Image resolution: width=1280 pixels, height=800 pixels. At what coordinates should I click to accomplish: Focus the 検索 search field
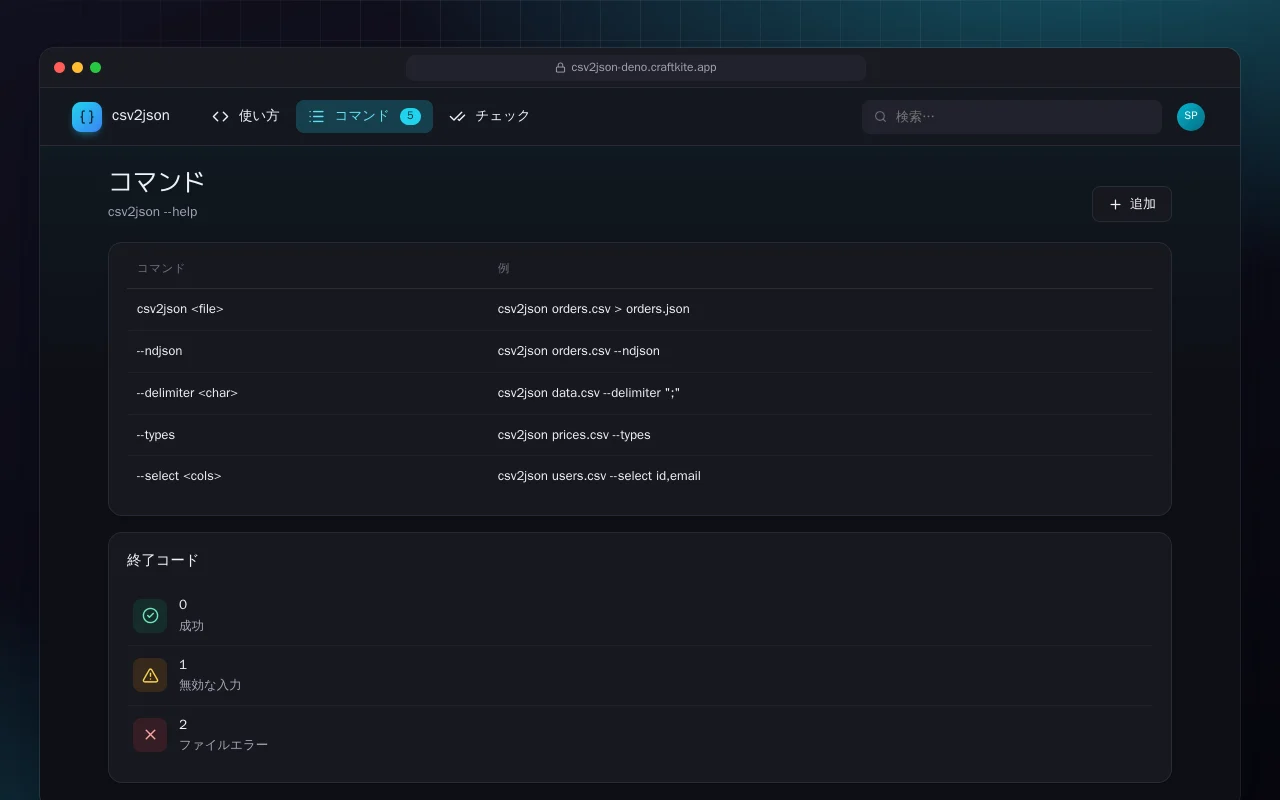click(1012, 117)
